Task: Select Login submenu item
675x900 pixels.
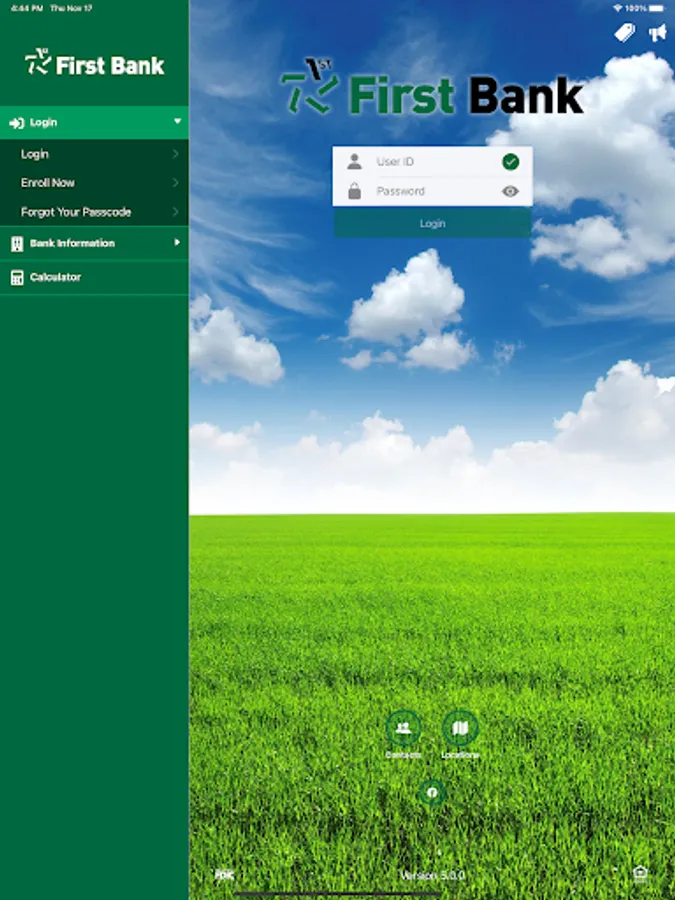Action: coord(94,154)
